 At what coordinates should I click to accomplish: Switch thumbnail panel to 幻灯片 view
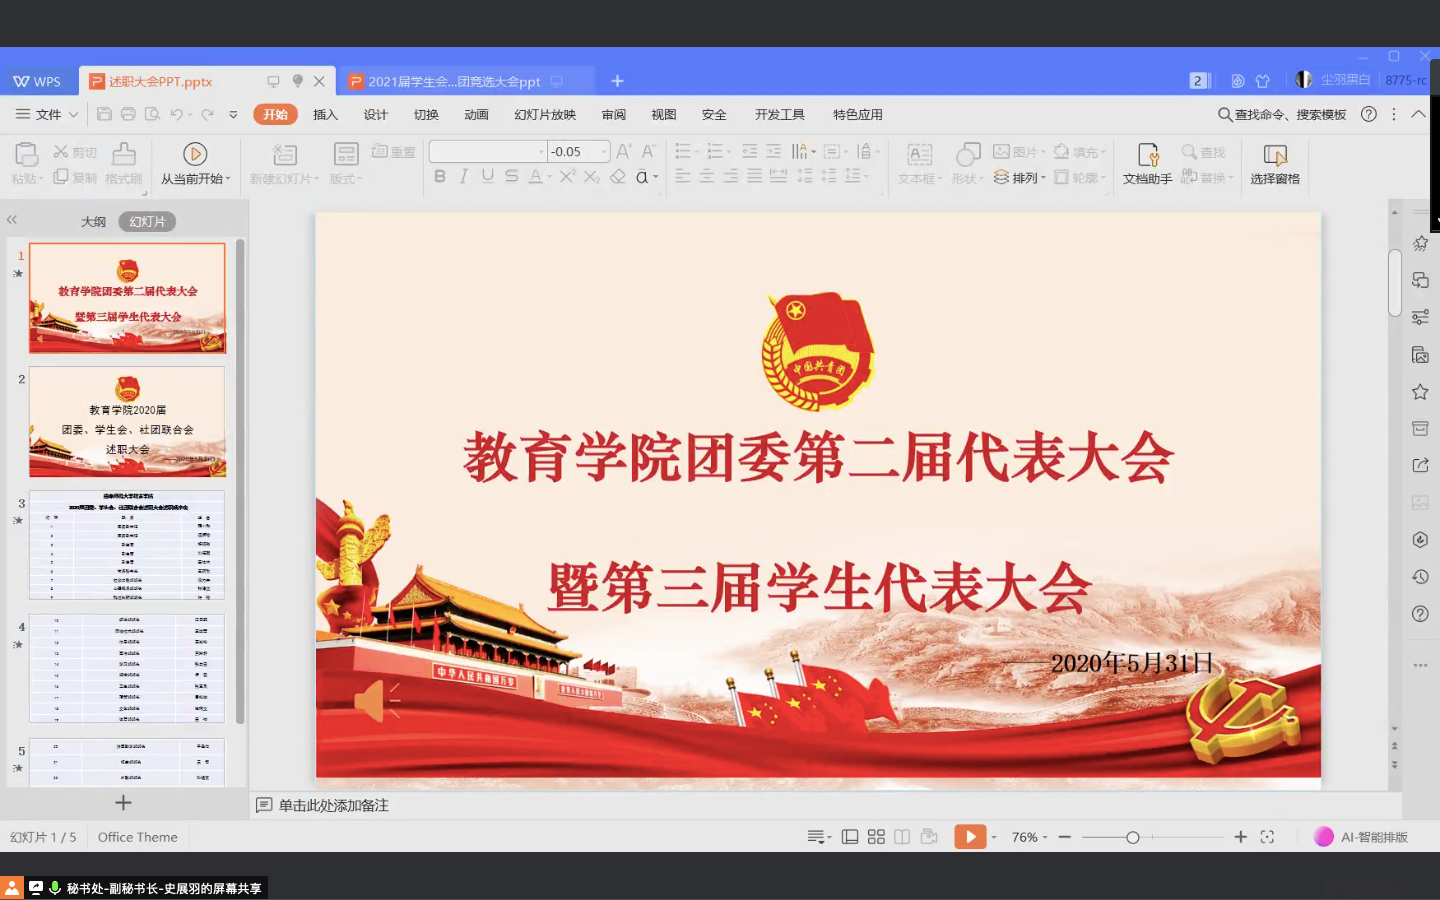(147, 222)
